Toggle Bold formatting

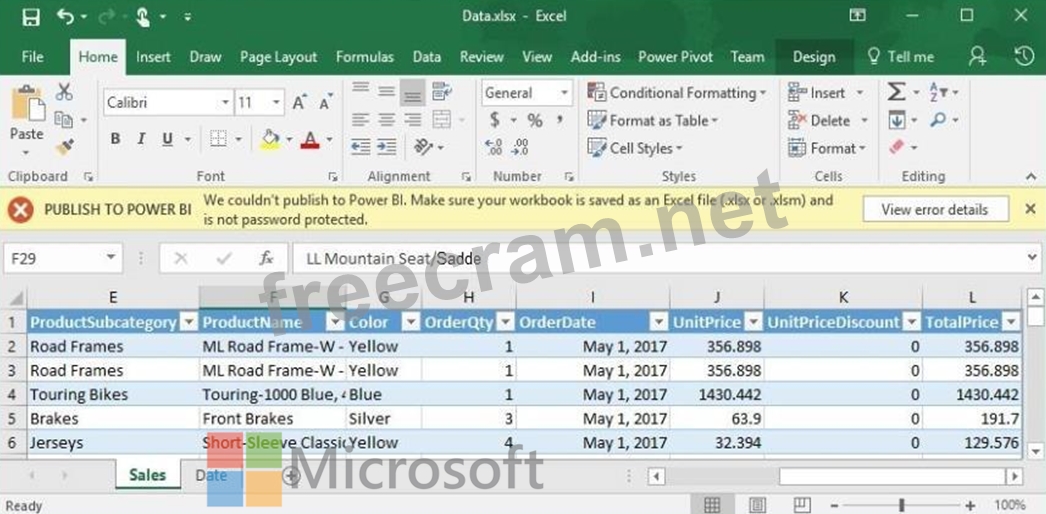tap(116, 139)
